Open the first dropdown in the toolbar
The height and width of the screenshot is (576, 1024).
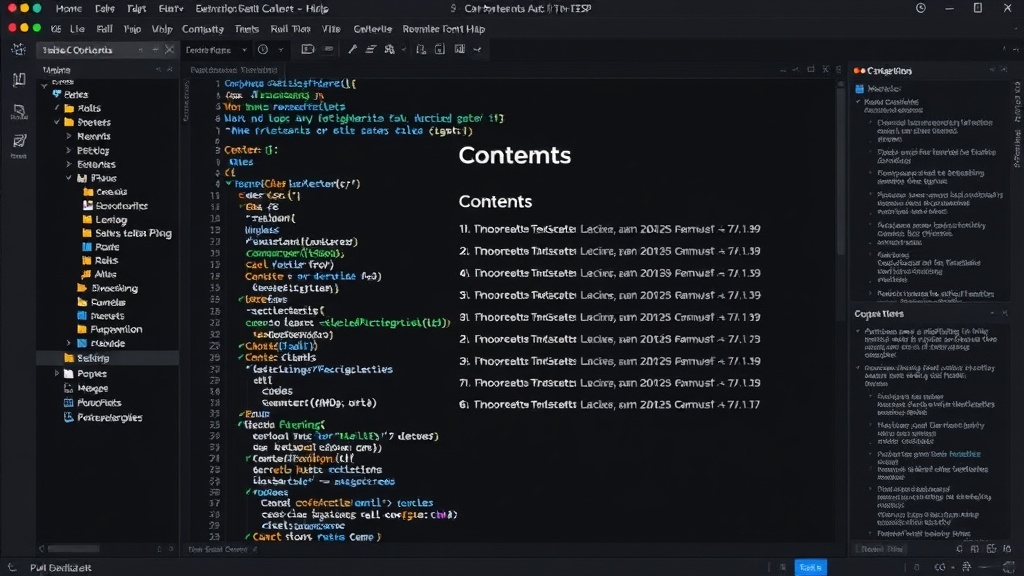[216, 50]
